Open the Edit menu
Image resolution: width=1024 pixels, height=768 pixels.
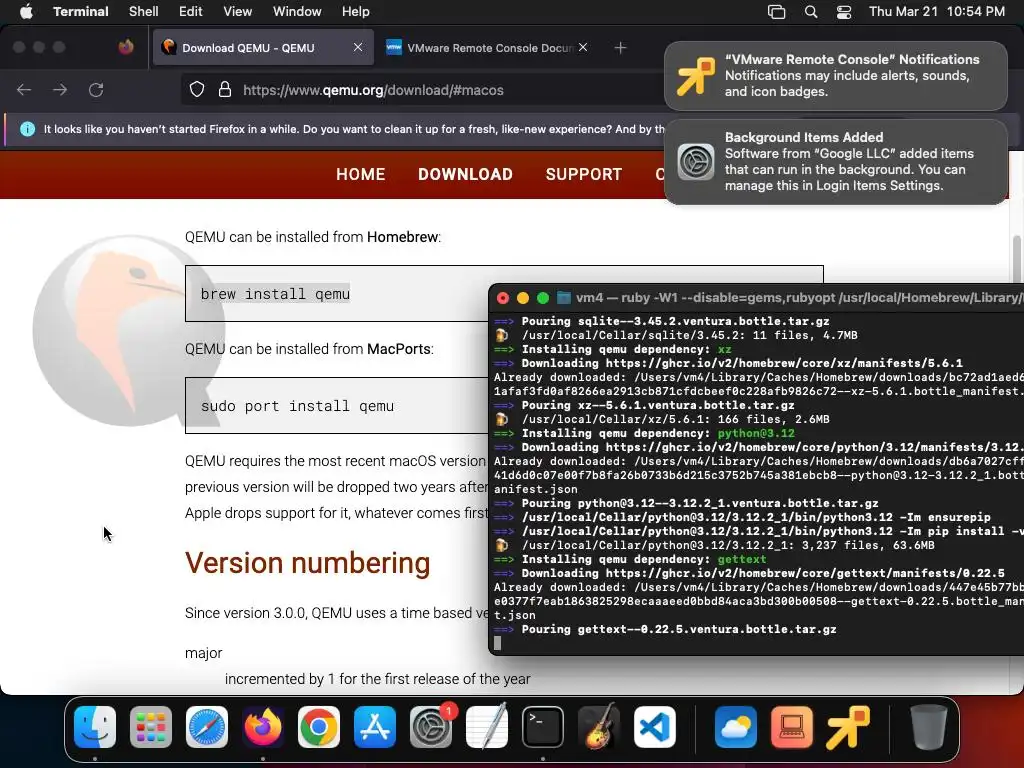coord(191,12)
